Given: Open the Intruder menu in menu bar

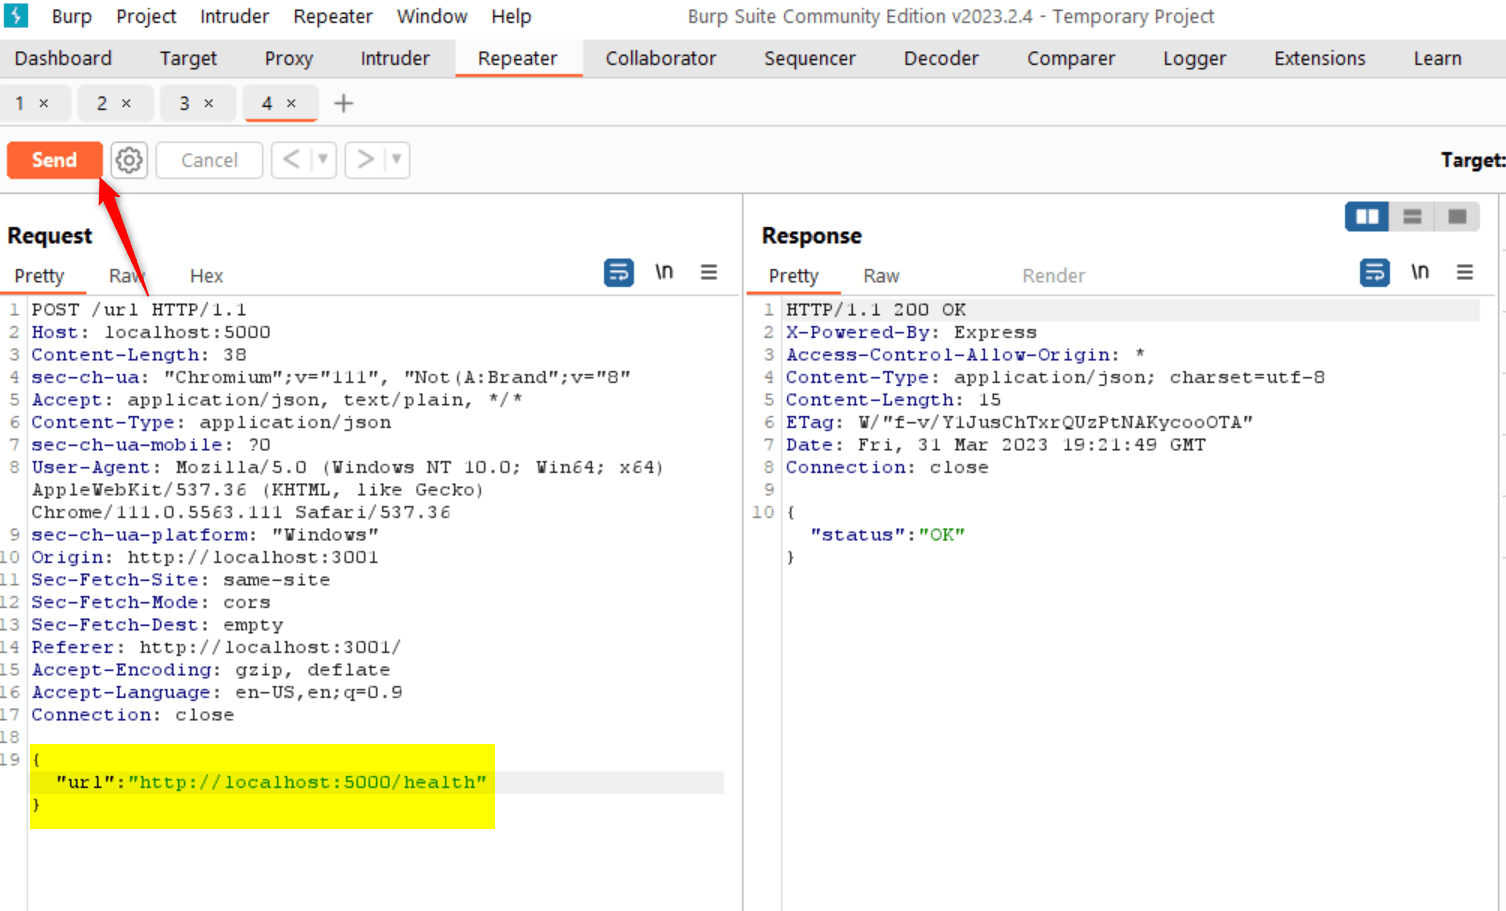Looking at the screenshot, I should click(x=234, y=17).
